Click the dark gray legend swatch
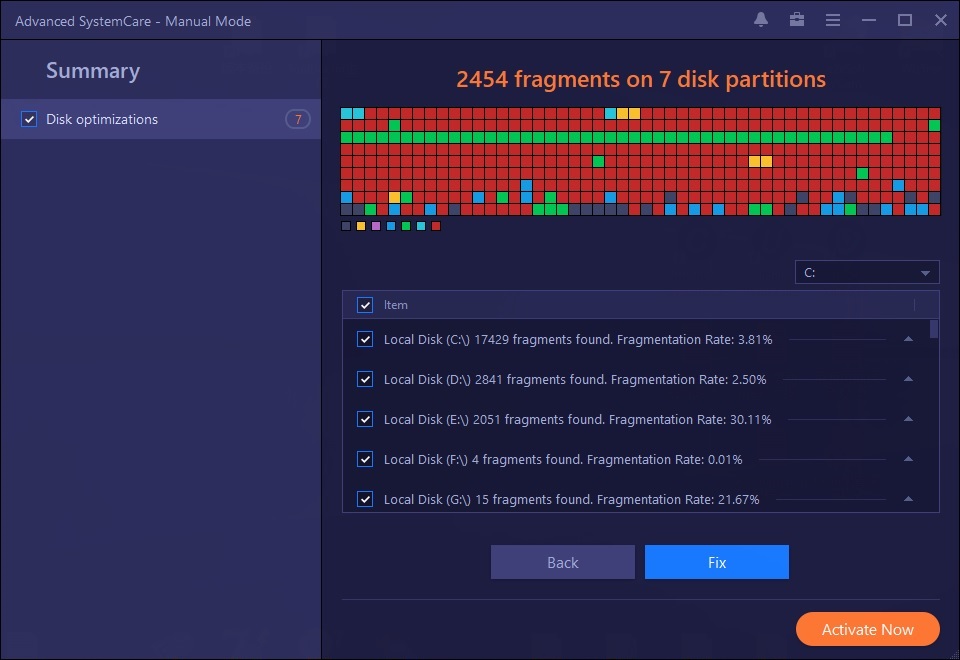The height and width of the screenshot is (660, 960). click(346, 226)
